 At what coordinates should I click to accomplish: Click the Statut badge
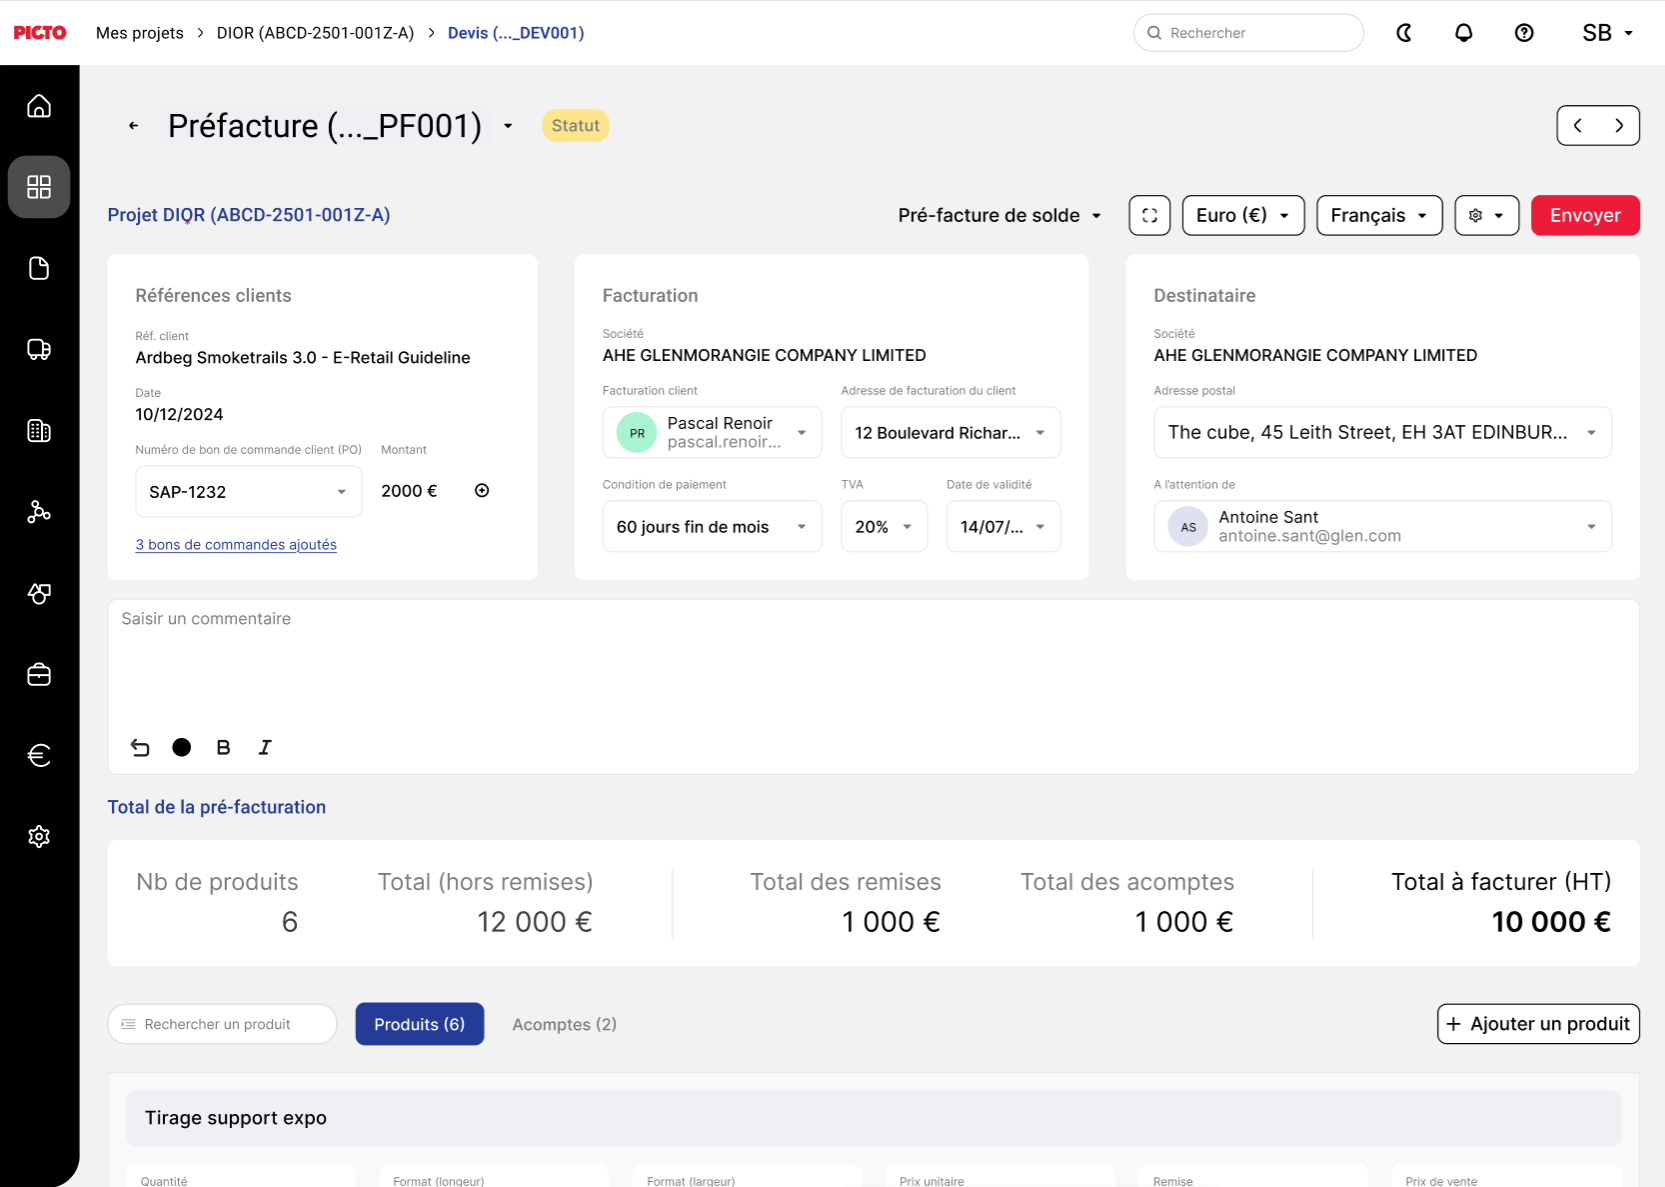(576, 126)
